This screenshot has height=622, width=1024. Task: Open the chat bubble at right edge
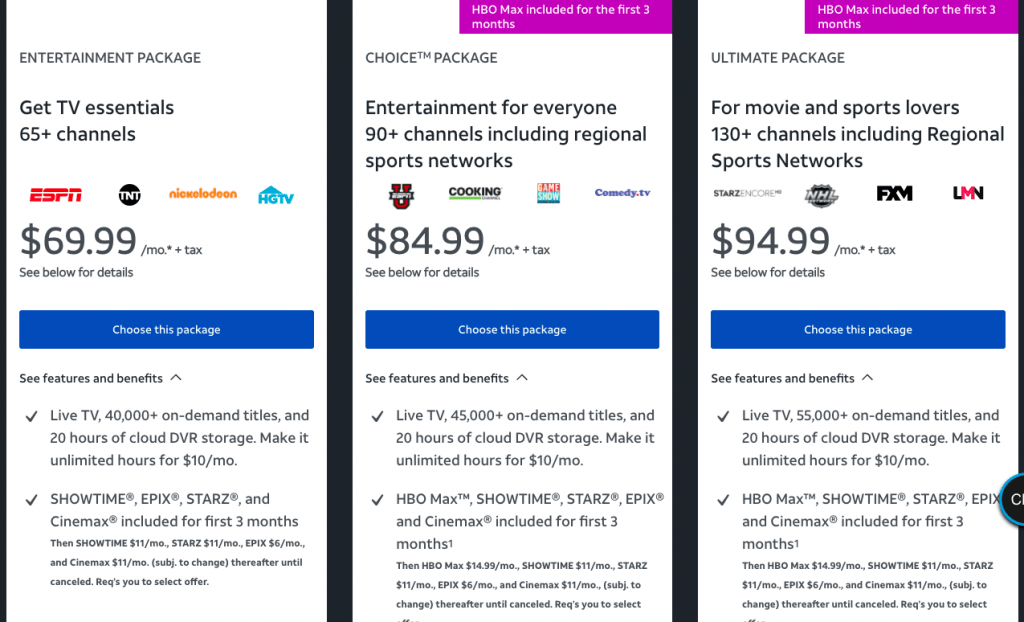coord(1013,500)
